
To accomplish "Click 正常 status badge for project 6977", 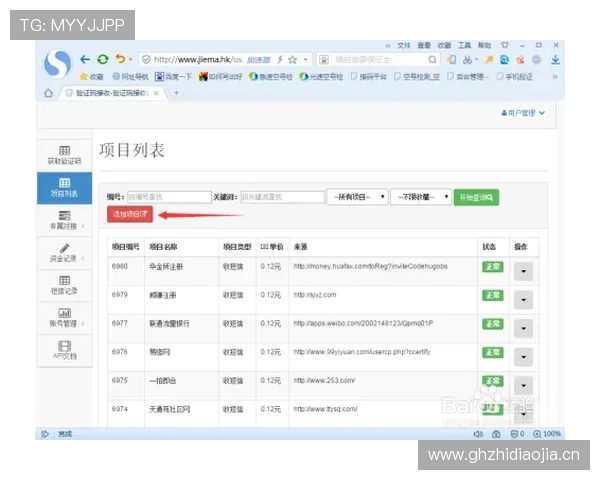I will (492, 324).
